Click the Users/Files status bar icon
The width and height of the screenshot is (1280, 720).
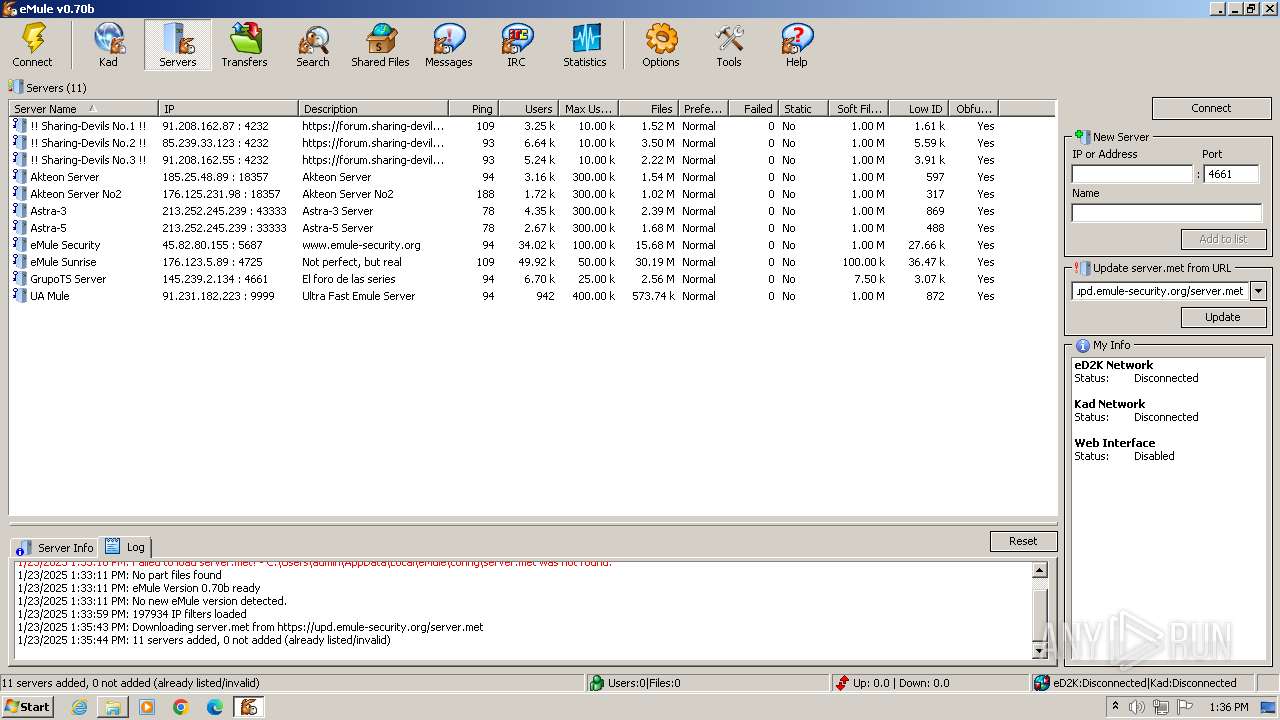pos(597,683)
